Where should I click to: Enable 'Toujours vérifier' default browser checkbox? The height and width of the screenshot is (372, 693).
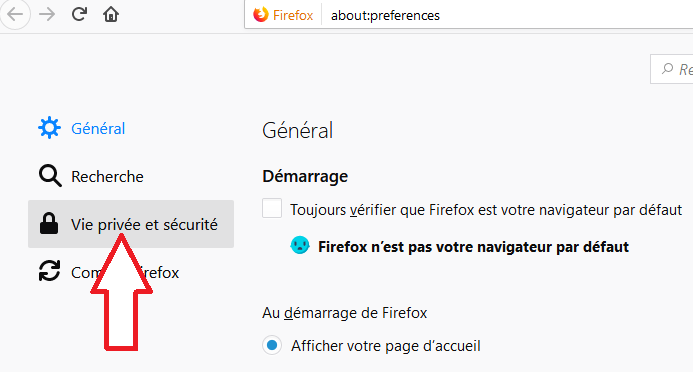272,208
